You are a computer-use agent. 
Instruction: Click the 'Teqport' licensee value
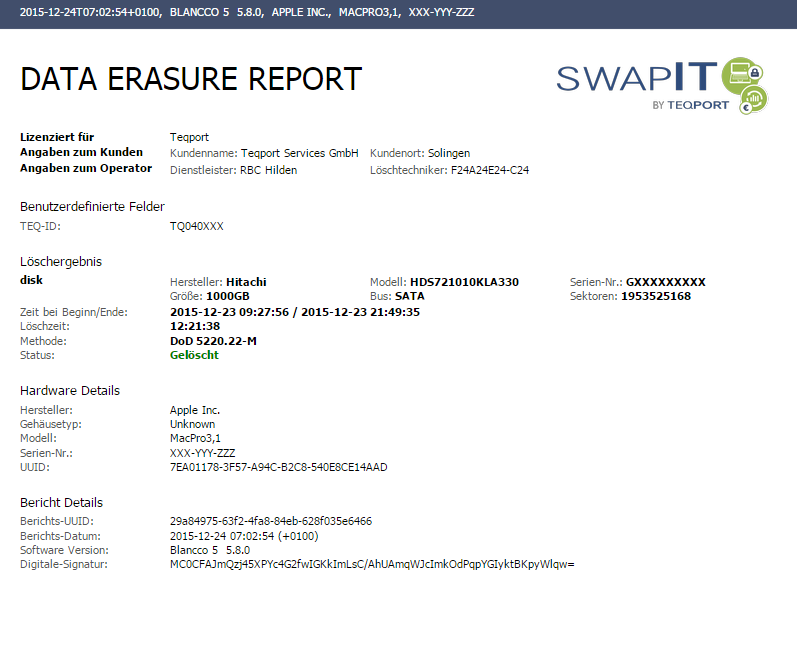[x=189, y=137]
